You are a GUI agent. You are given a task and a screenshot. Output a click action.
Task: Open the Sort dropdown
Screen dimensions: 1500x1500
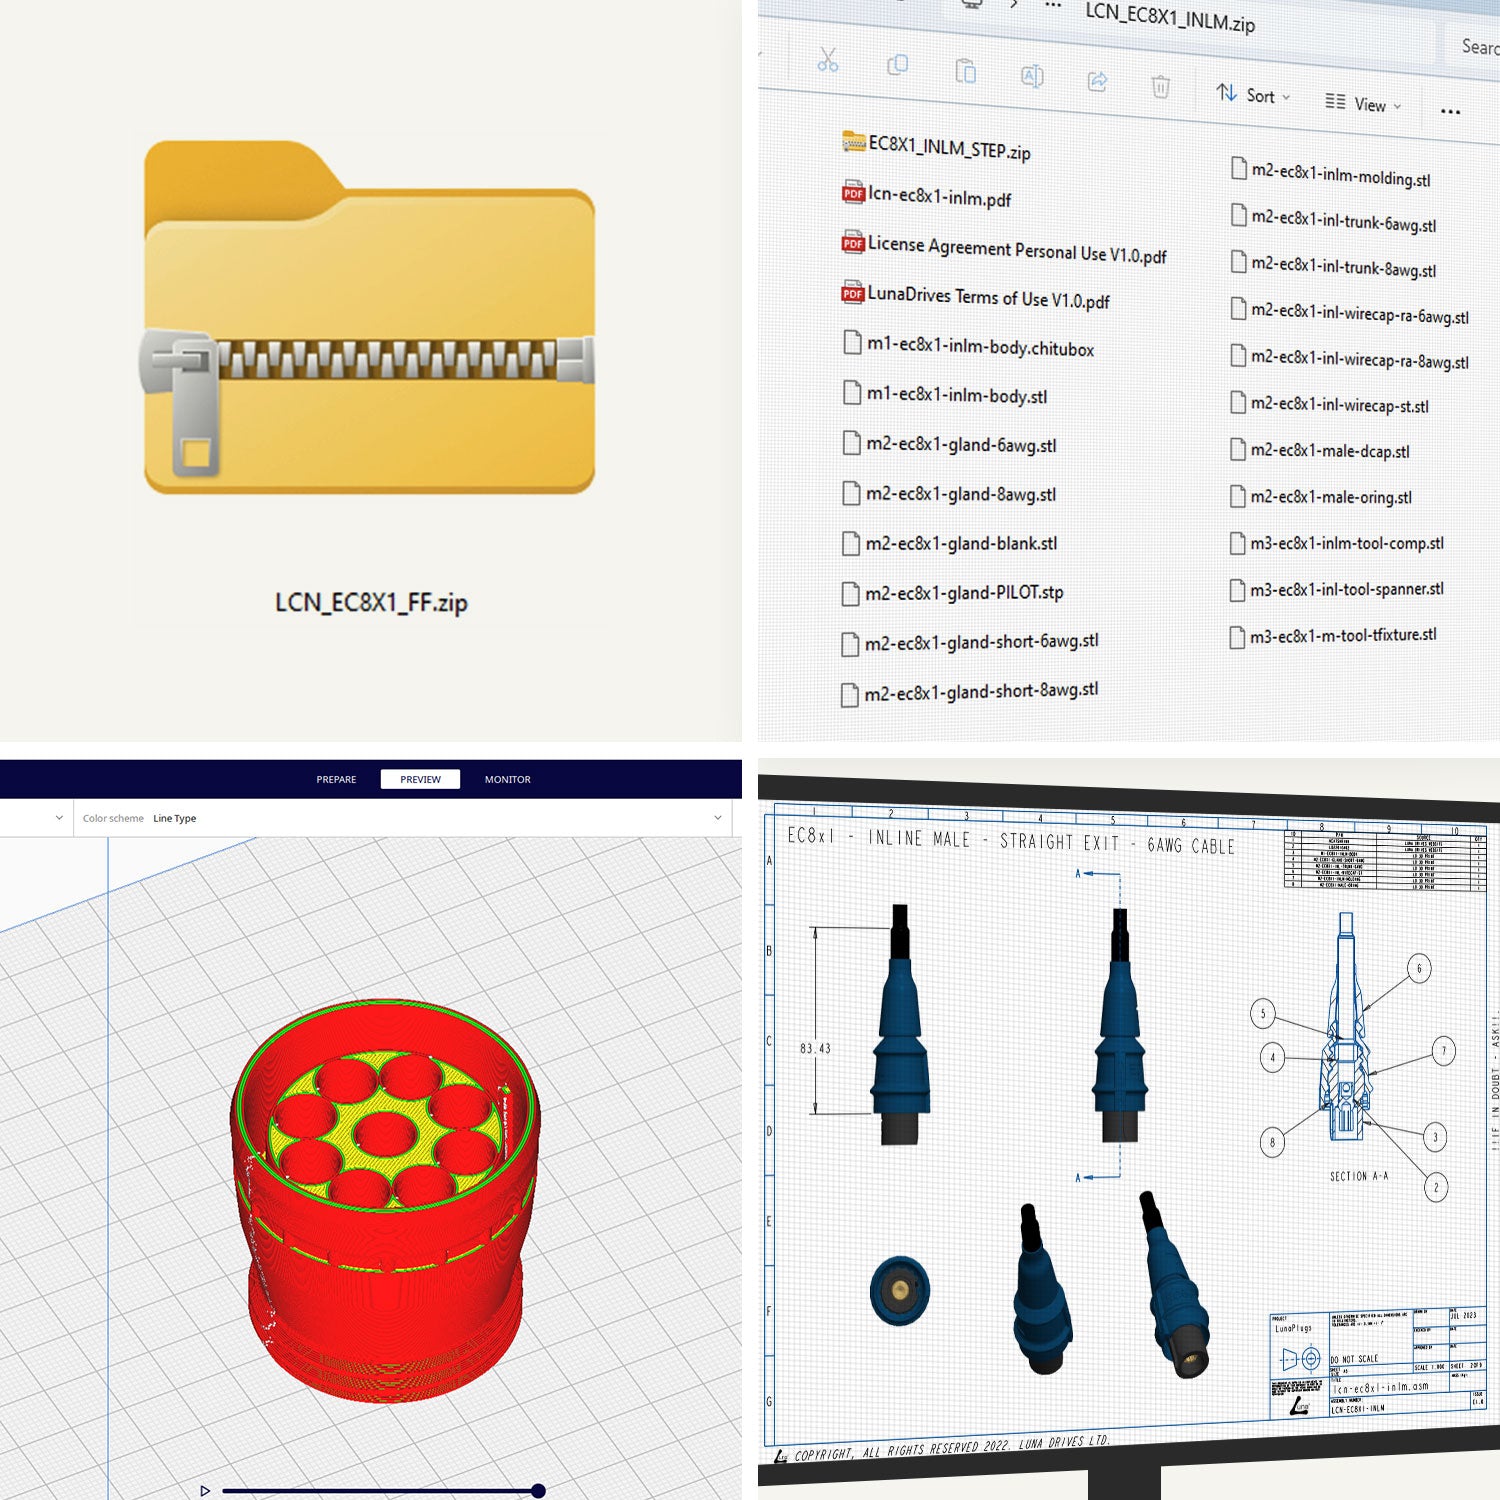point(1252,95)
